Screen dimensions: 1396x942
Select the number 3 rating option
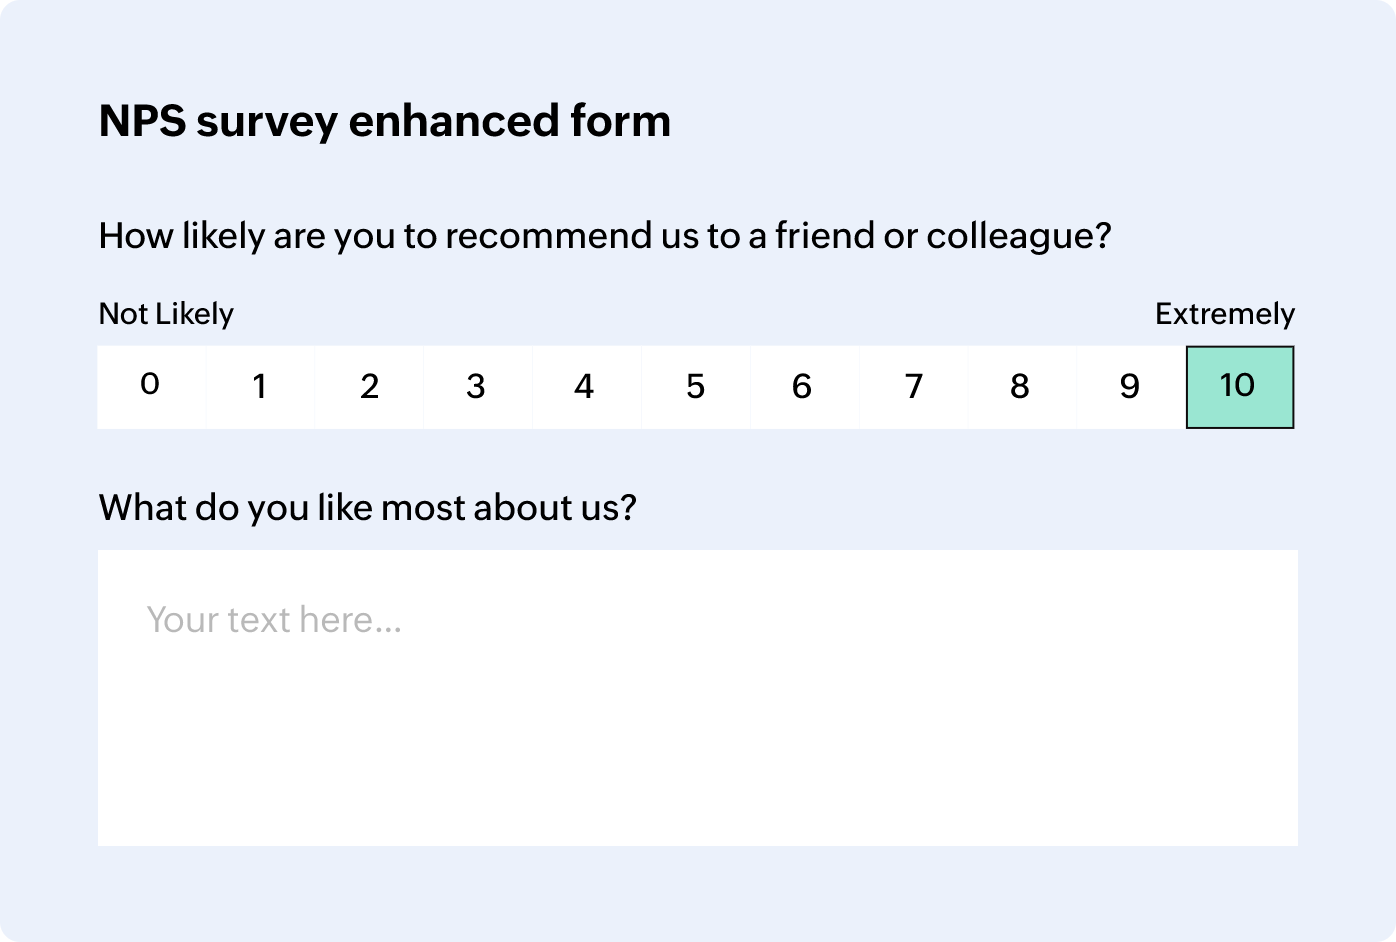477,386
